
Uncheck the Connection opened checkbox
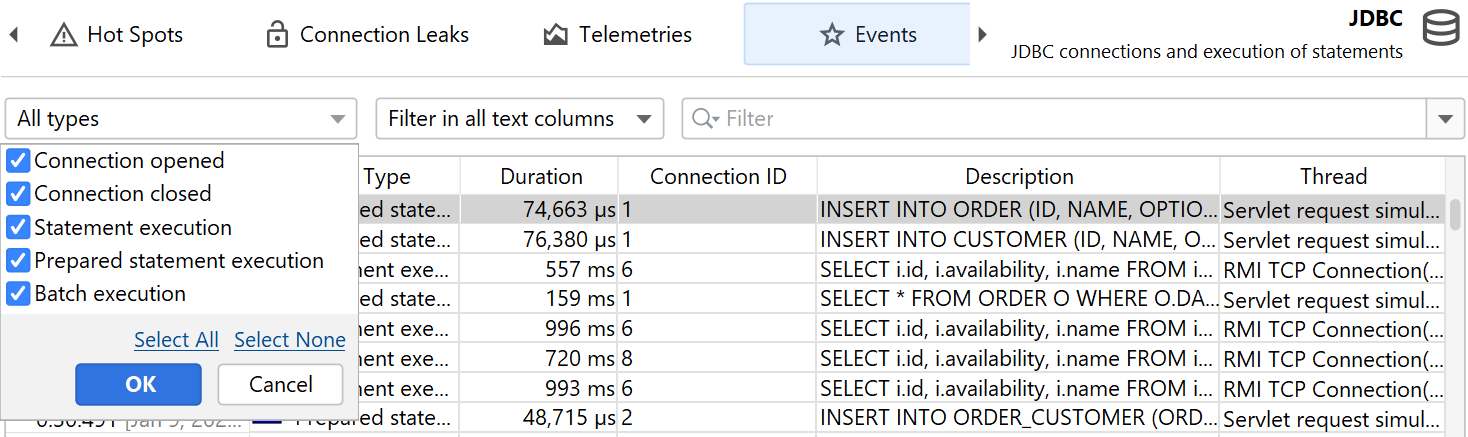(18, 161)
